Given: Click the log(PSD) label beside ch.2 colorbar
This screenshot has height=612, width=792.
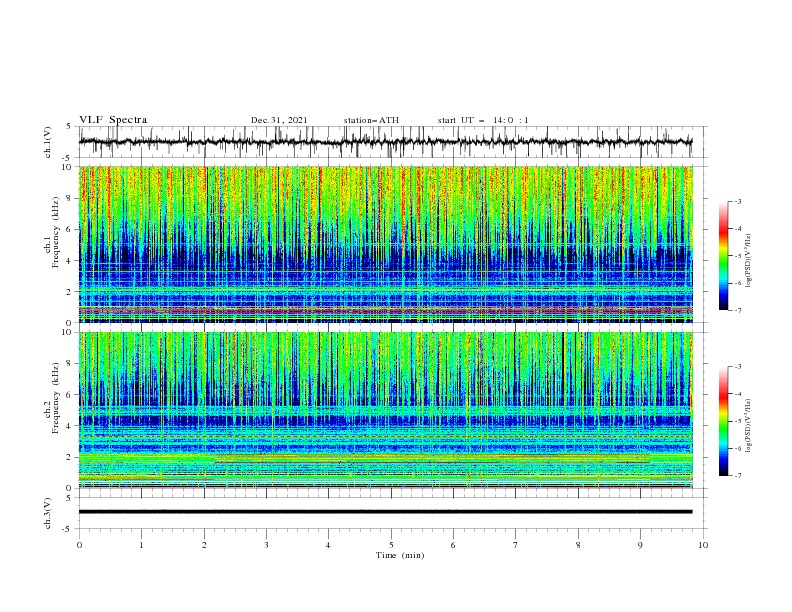Looking at the screenshot, I should pyautogui.click(x=748, y=426).
